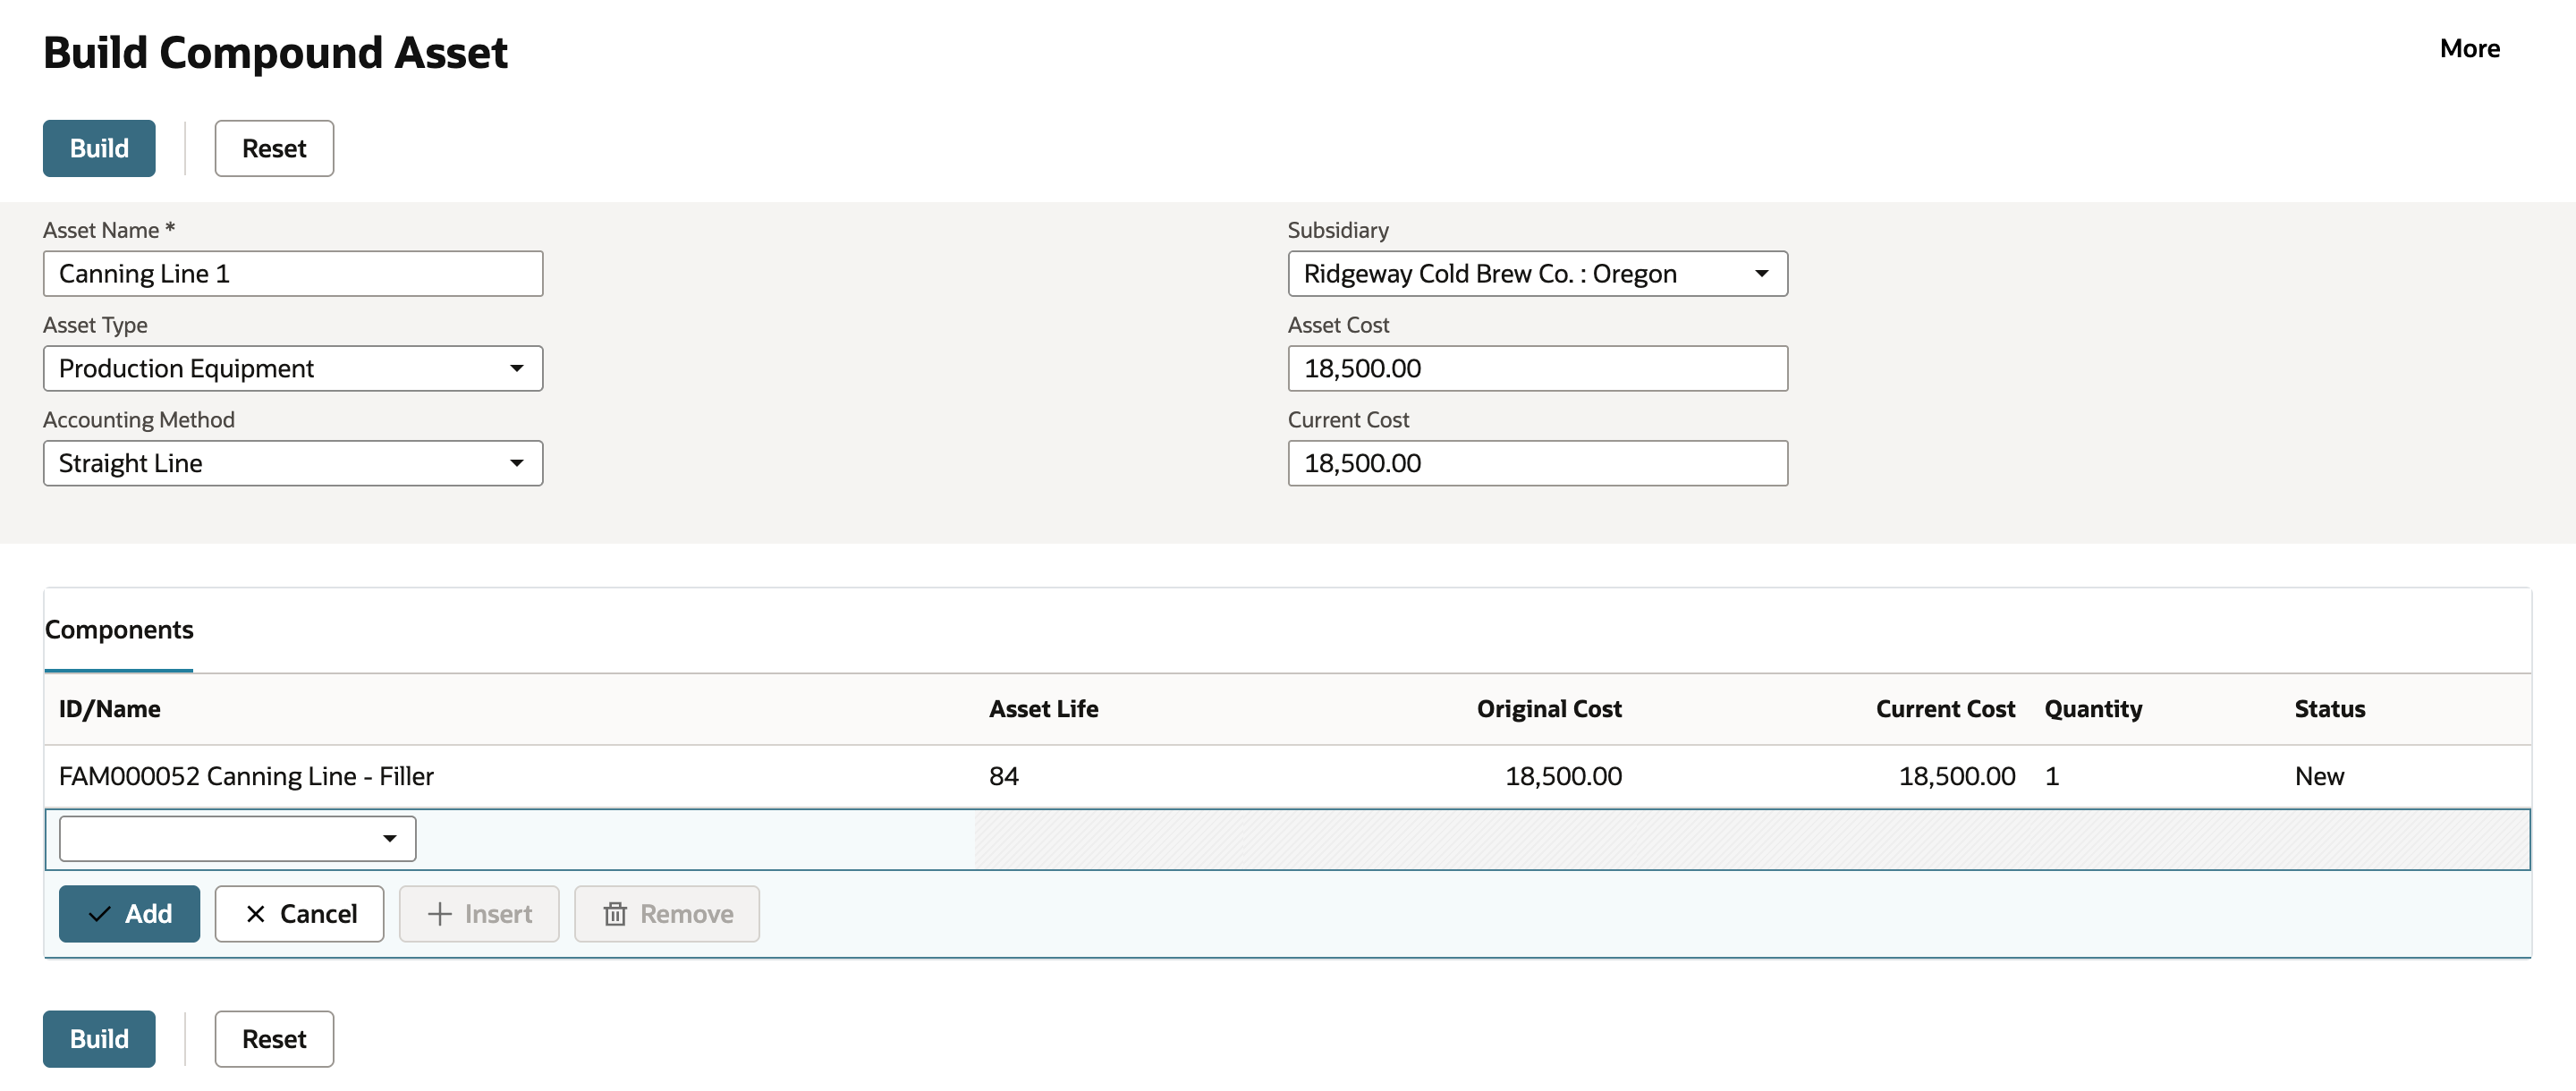The image size is (2576, 1091).
Task: Click the New status cell
Action: pos(2319,776)
